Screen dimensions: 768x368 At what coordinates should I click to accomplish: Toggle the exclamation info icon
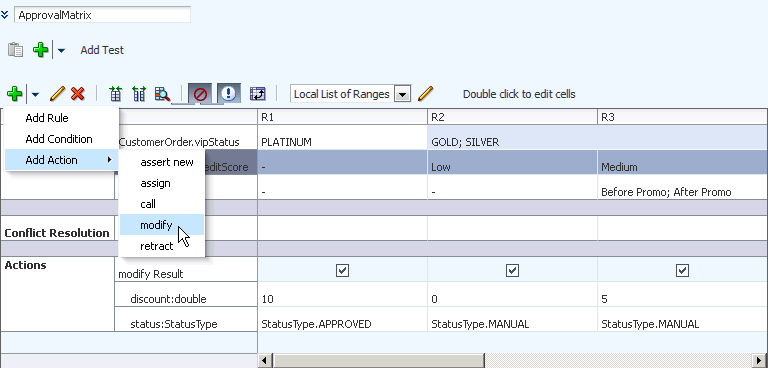click(229, 94)
